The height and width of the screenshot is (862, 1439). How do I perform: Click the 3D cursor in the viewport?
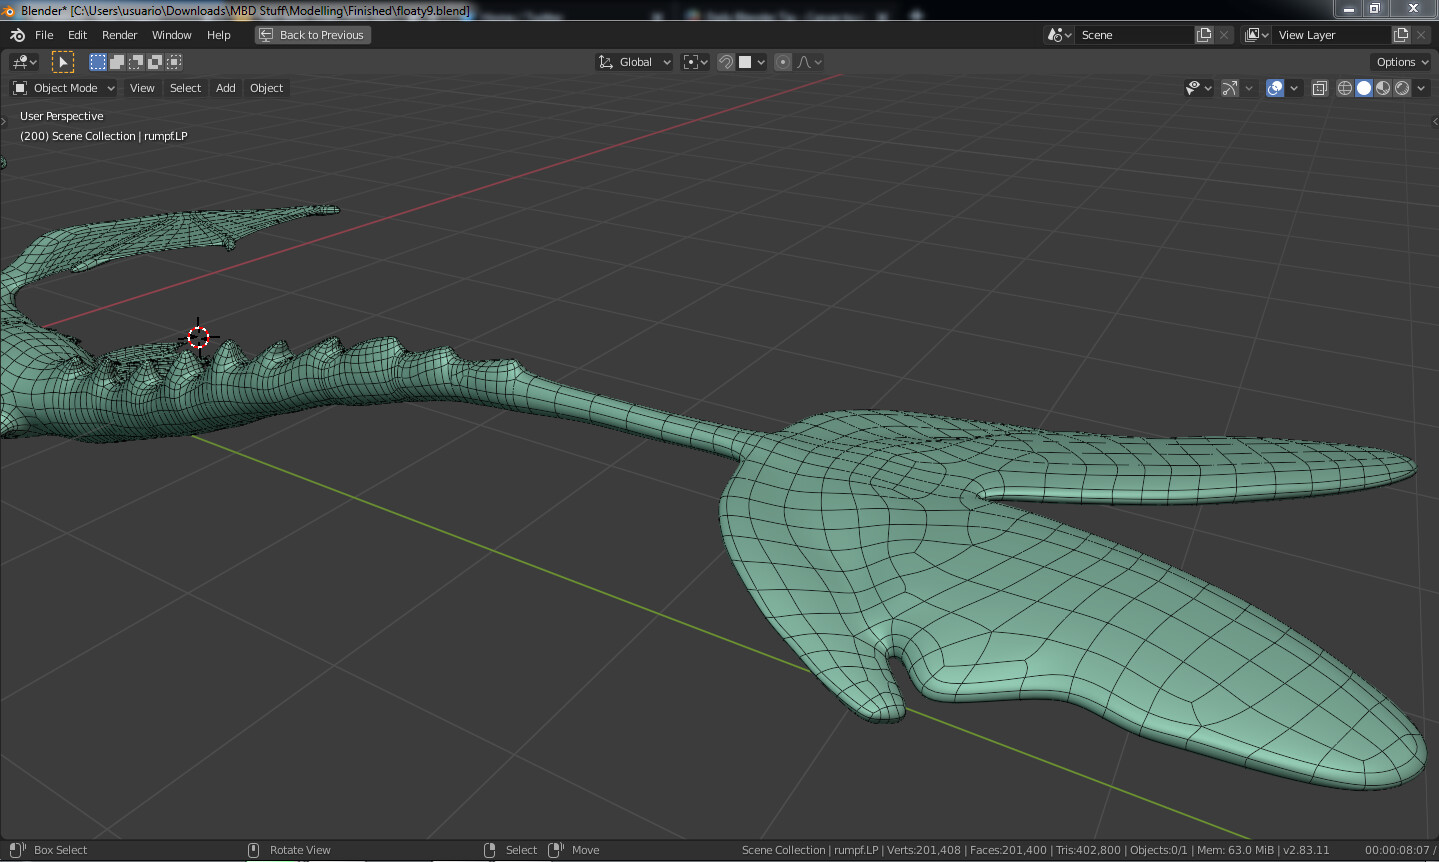pyautogui.click(x=198, y=338)
